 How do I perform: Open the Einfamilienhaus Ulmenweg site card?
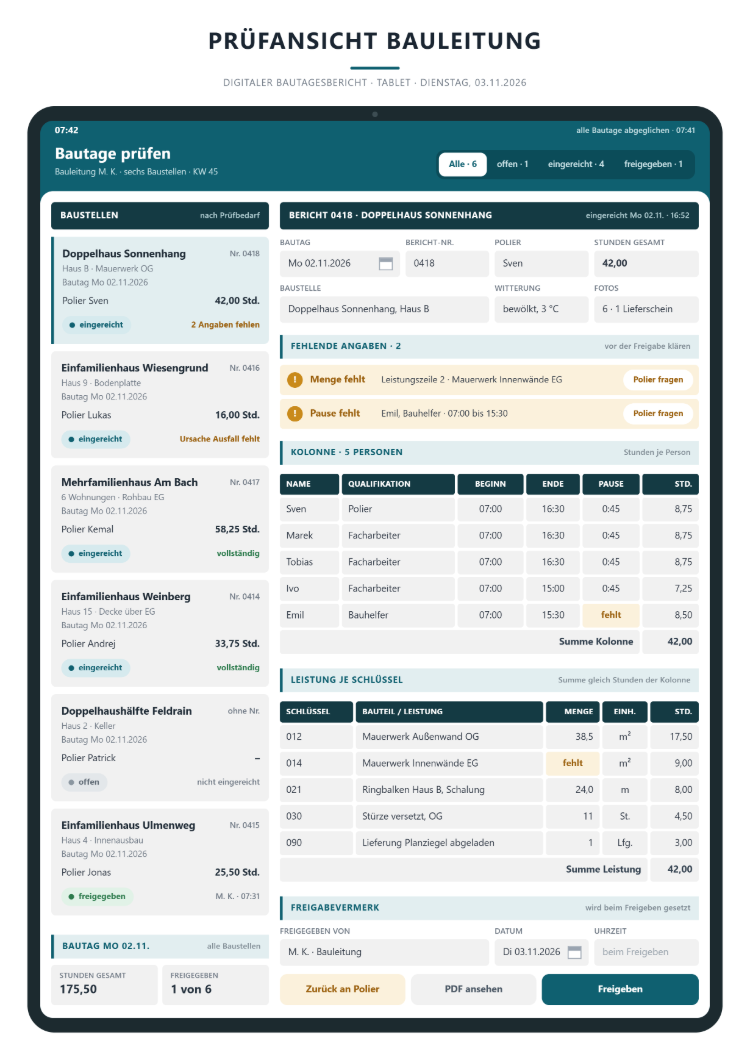coord(160,861)
